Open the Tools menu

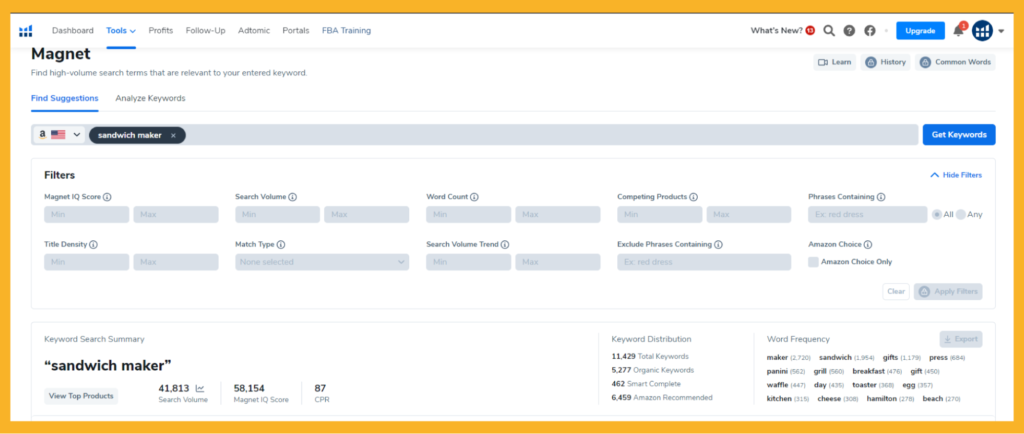point(121,31)
